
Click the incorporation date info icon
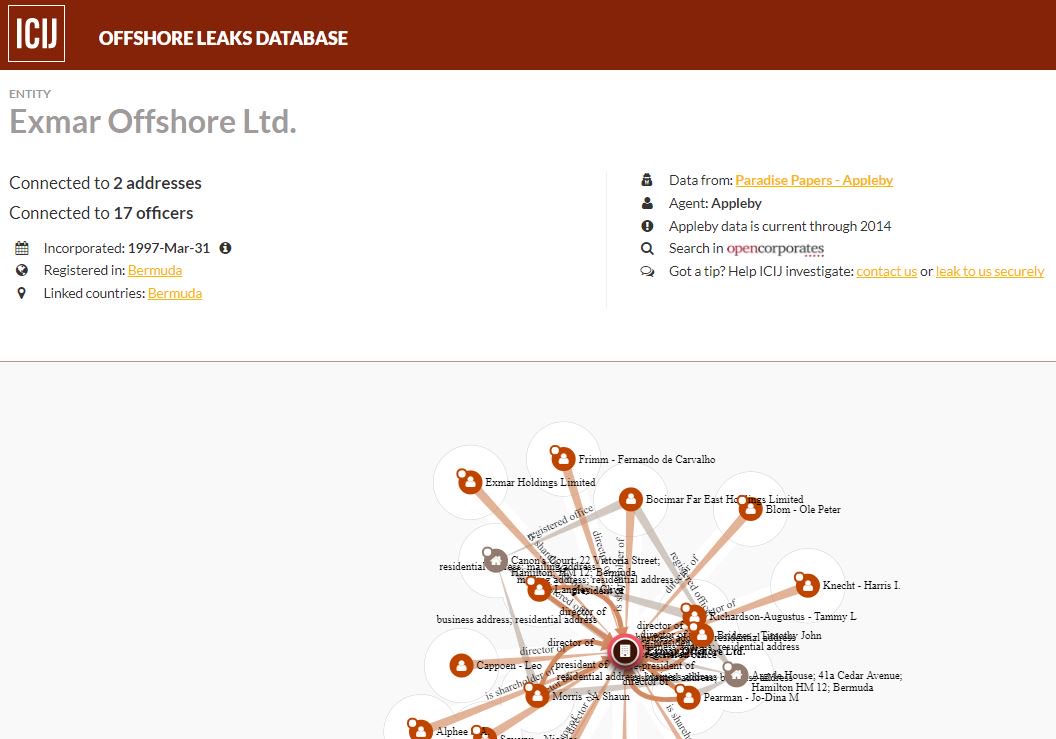pyautogui.click(x=226, y=248)
